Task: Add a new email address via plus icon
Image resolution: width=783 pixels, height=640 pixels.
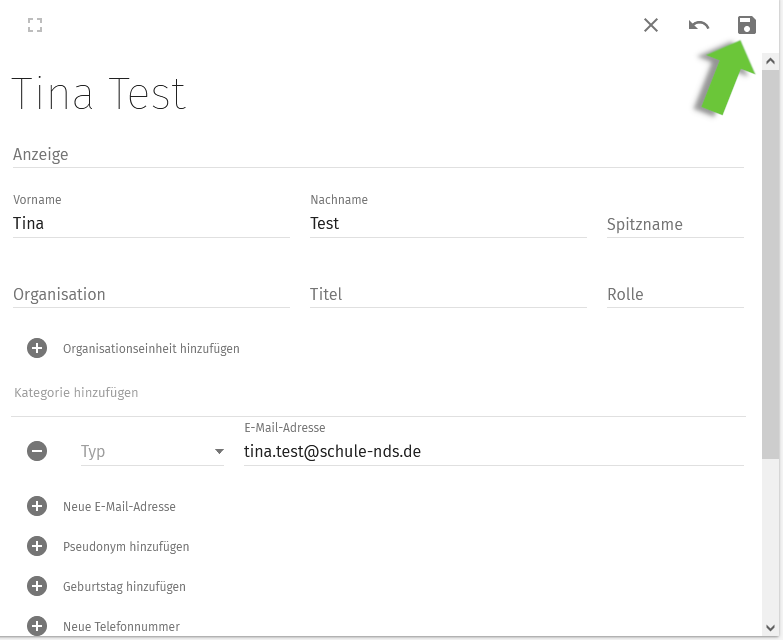Action: tap(37, 506)
